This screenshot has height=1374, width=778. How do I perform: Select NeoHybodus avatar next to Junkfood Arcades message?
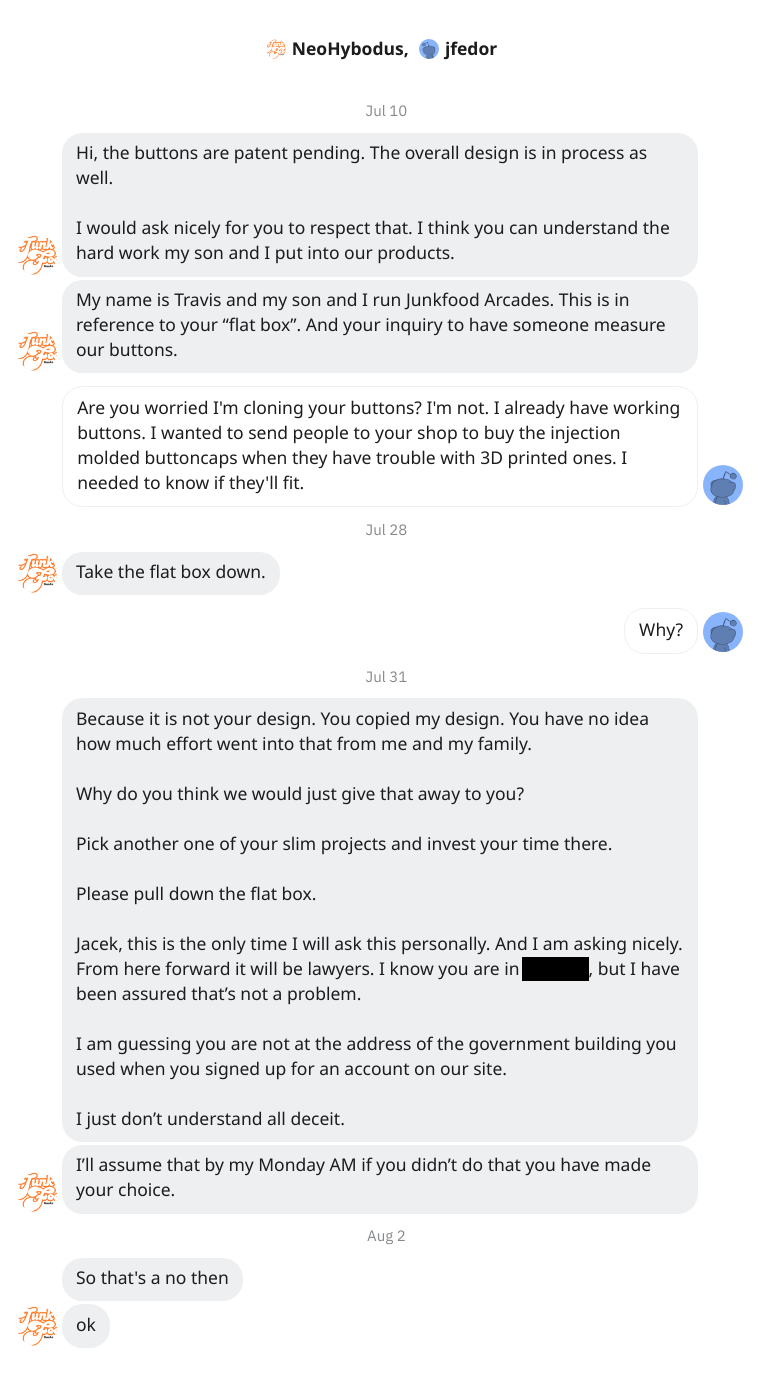click(x=38, y=351)
